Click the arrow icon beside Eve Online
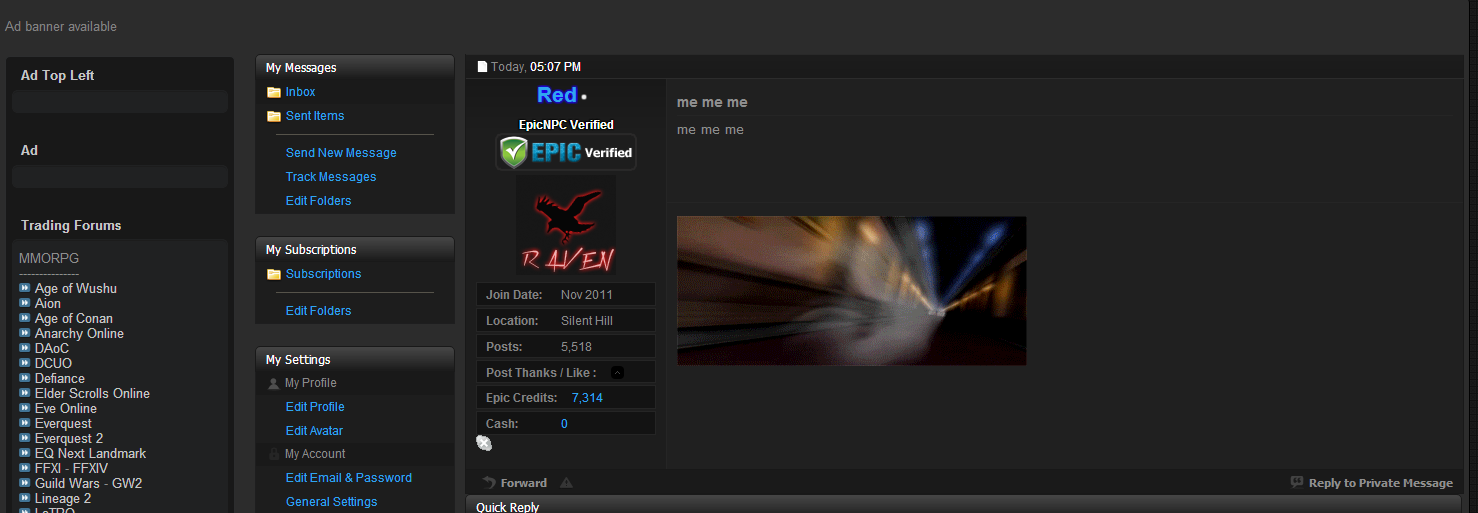 [x=25, y=408]
